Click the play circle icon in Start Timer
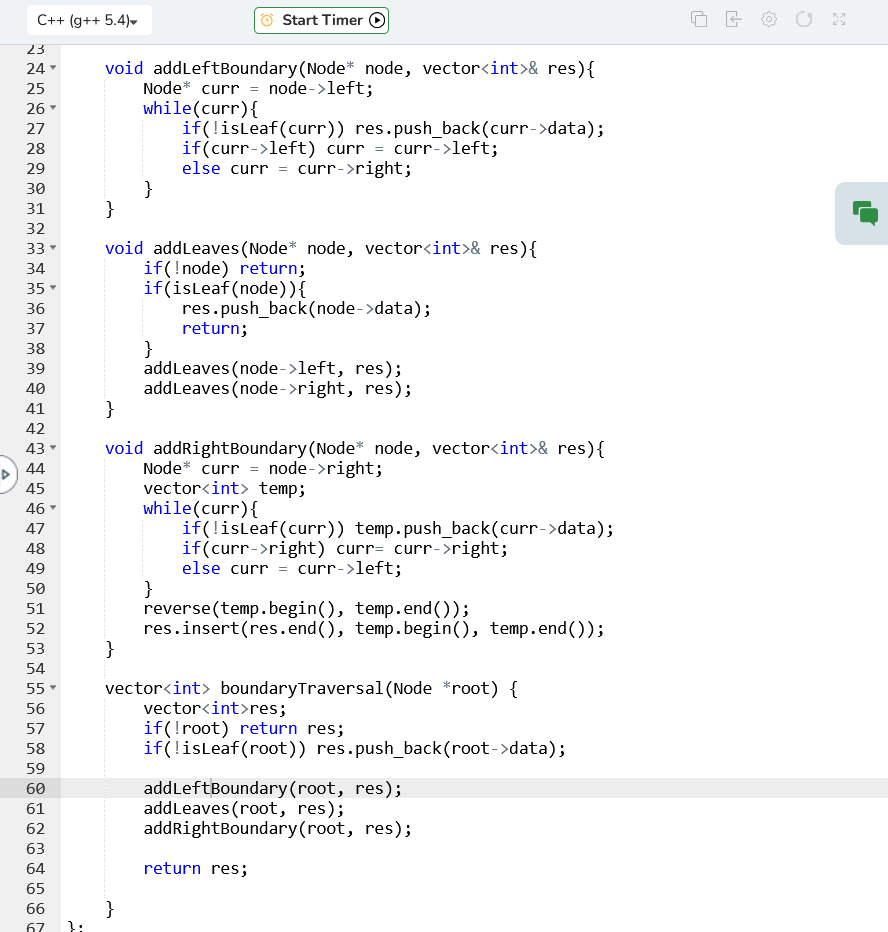 pos(377,20)
